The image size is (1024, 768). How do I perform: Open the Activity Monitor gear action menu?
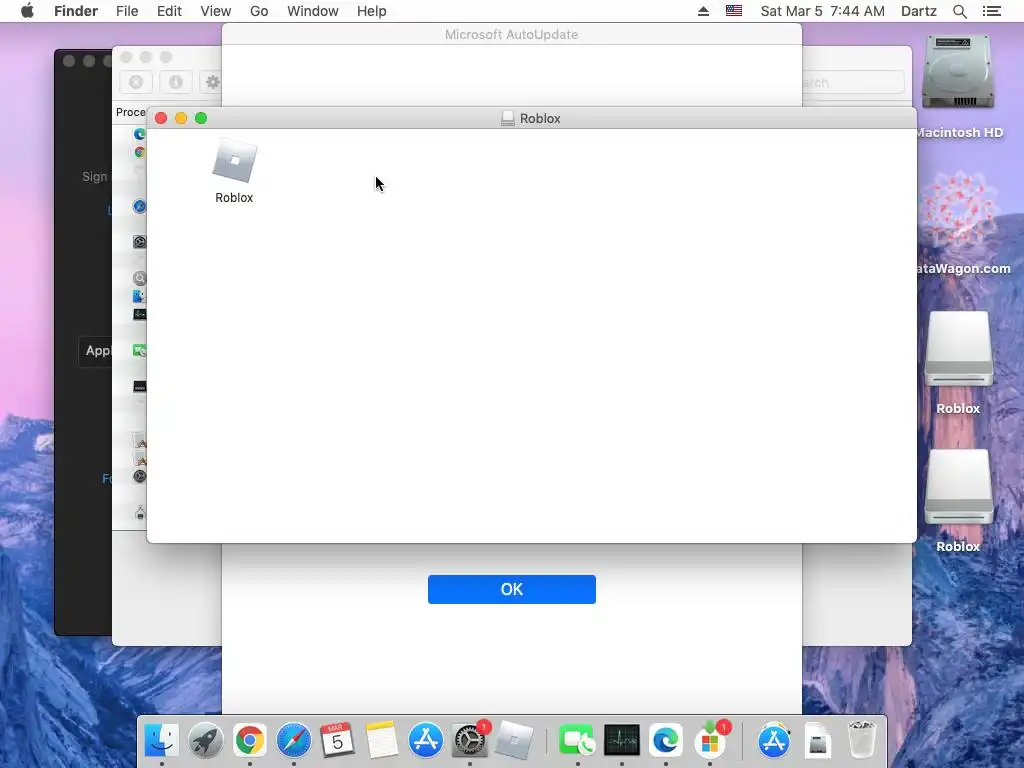pos(210,82)
